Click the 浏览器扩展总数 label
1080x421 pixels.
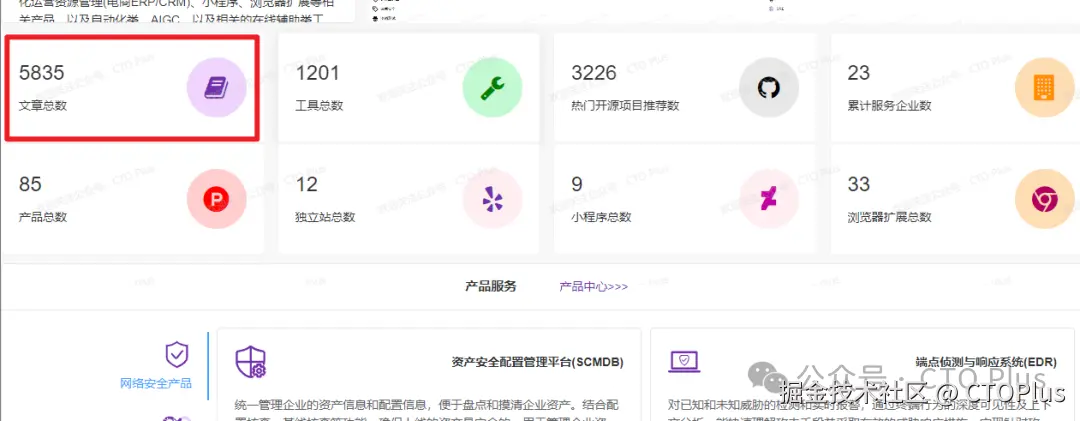(890, 217)
